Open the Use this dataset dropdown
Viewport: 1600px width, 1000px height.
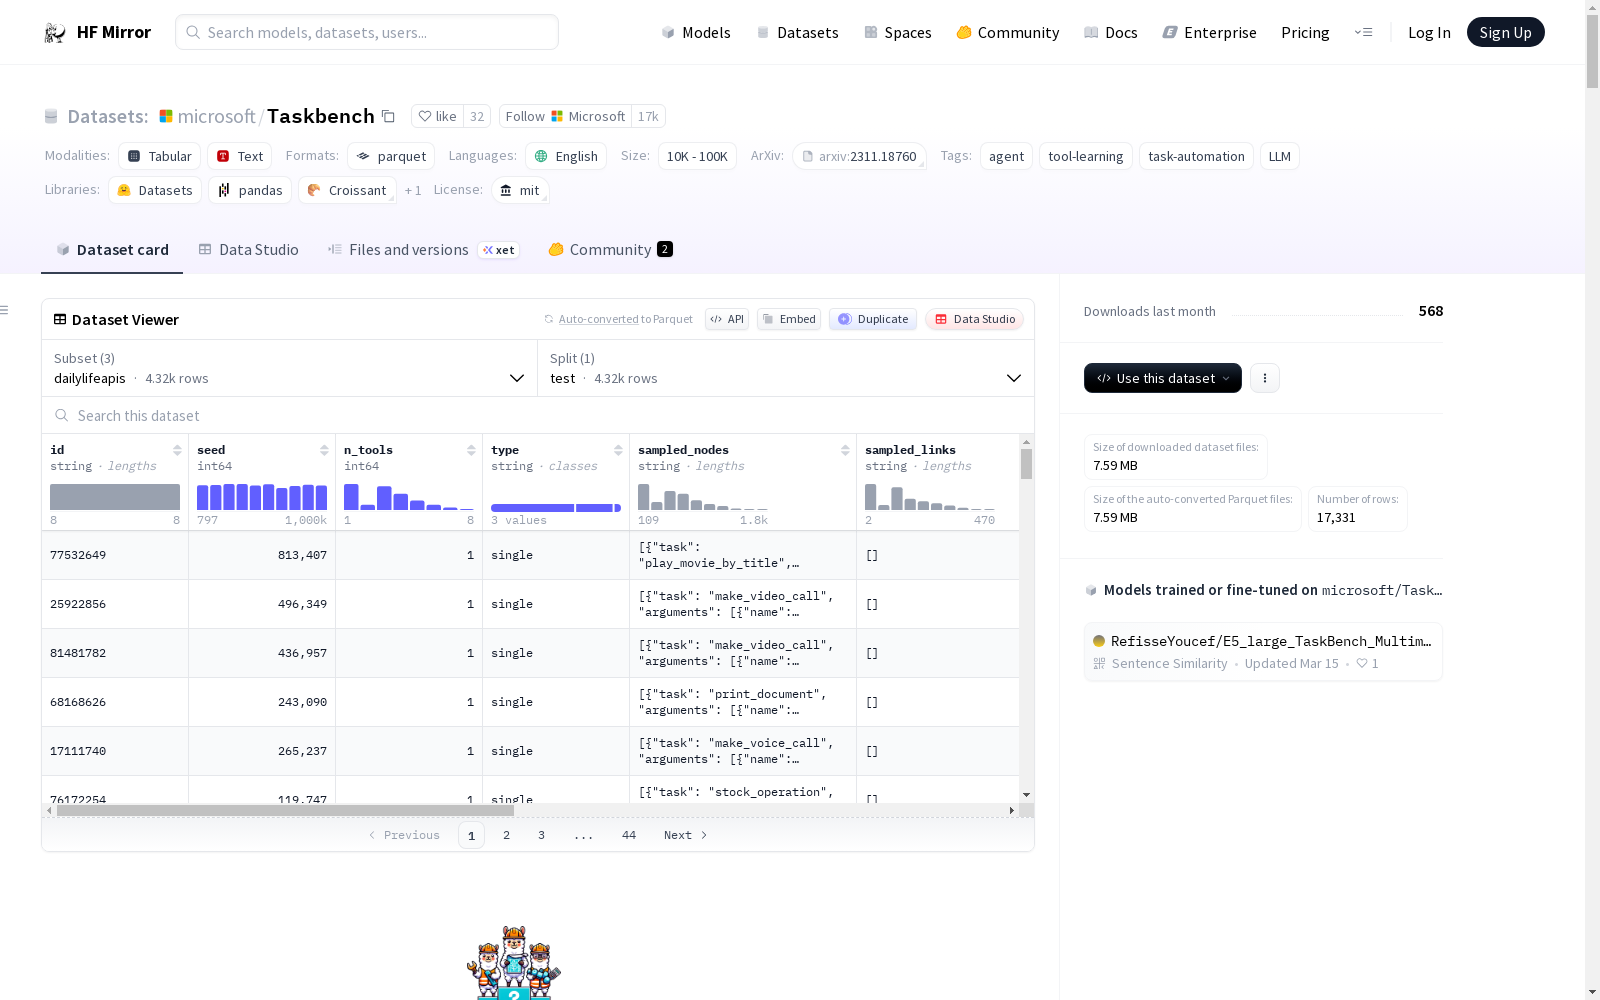[1163, 378]
